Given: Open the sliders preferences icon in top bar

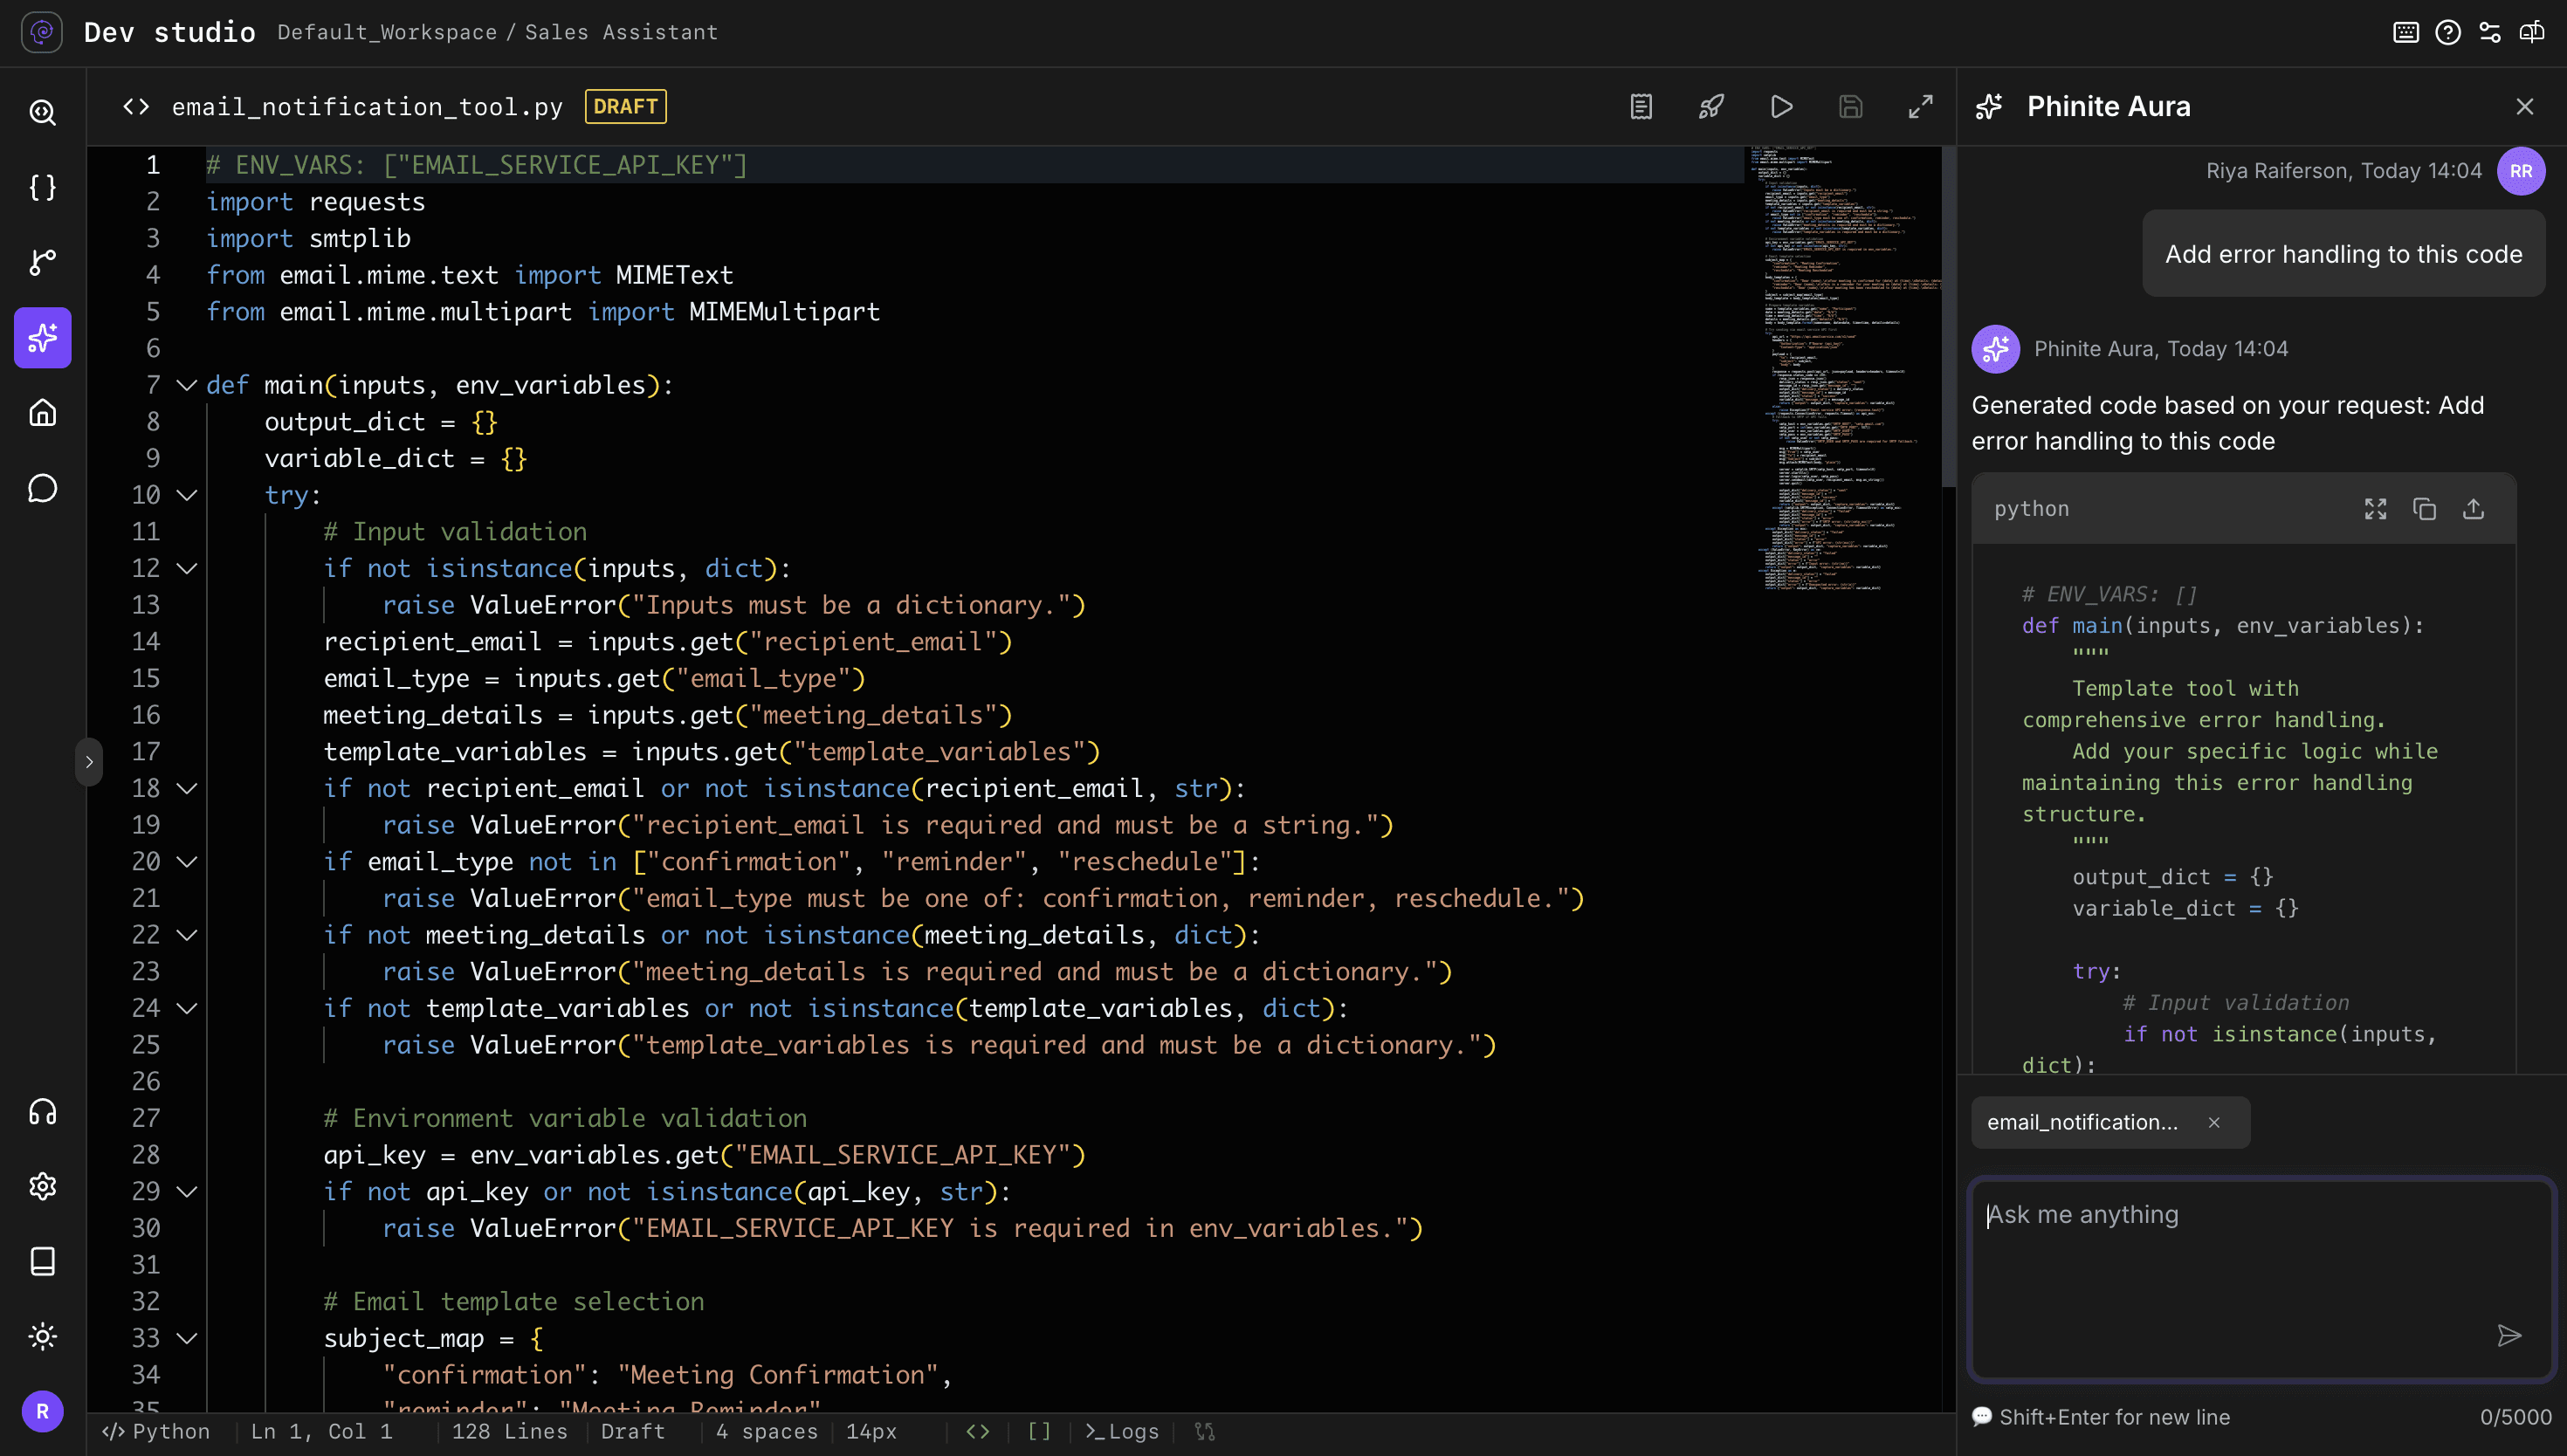Looking at the screenshot, I should pos(2490,33).
